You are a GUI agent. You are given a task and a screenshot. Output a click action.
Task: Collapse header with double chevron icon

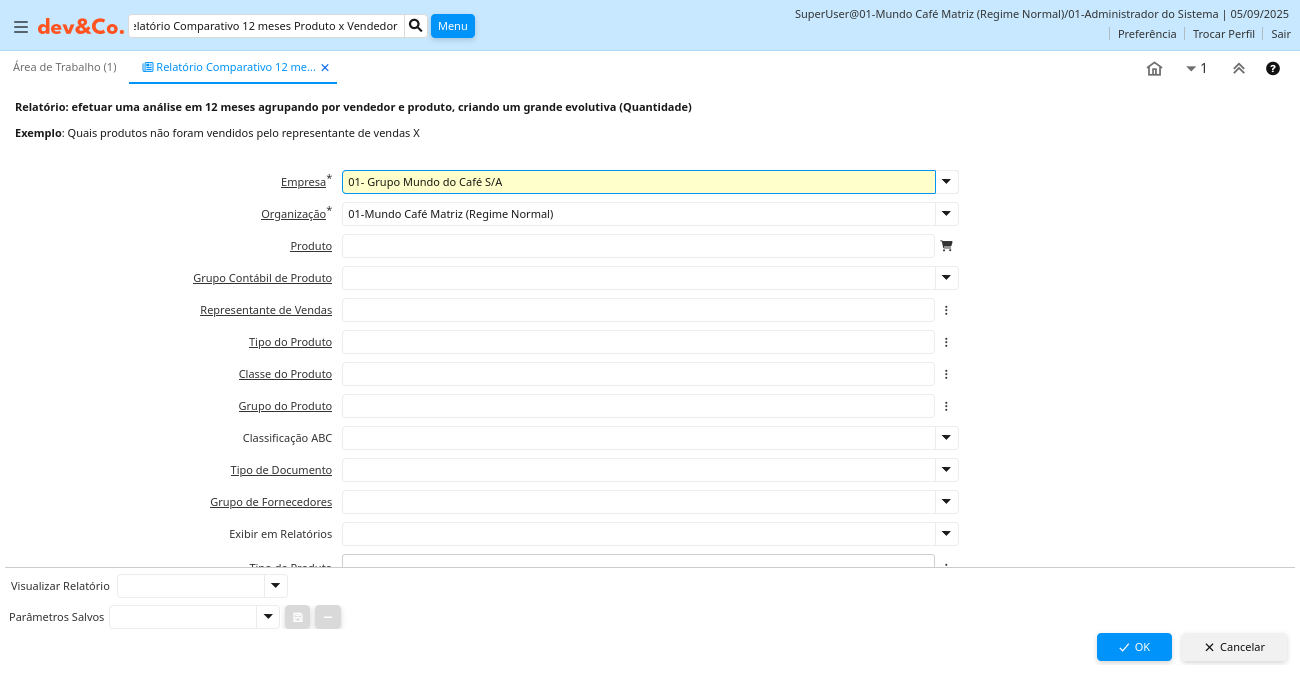(x=1238, y=69)
